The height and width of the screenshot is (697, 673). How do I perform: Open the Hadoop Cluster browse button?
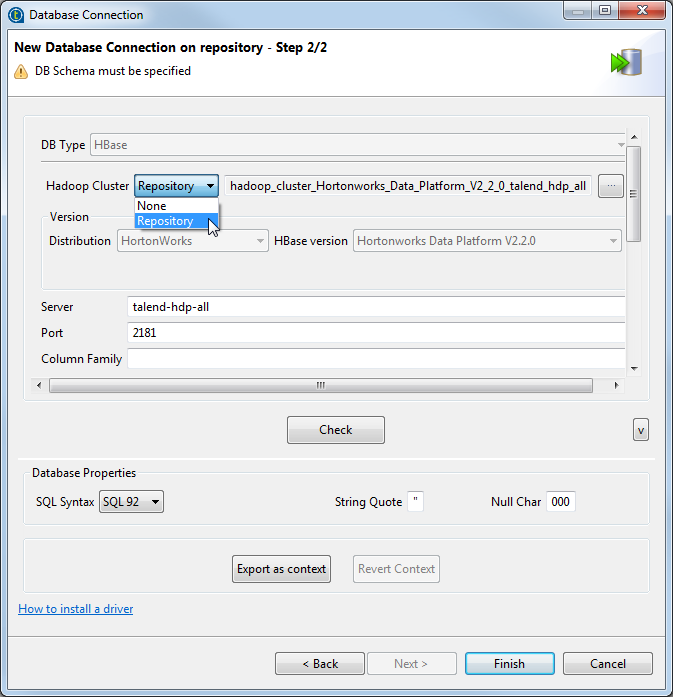click(611, 186)
